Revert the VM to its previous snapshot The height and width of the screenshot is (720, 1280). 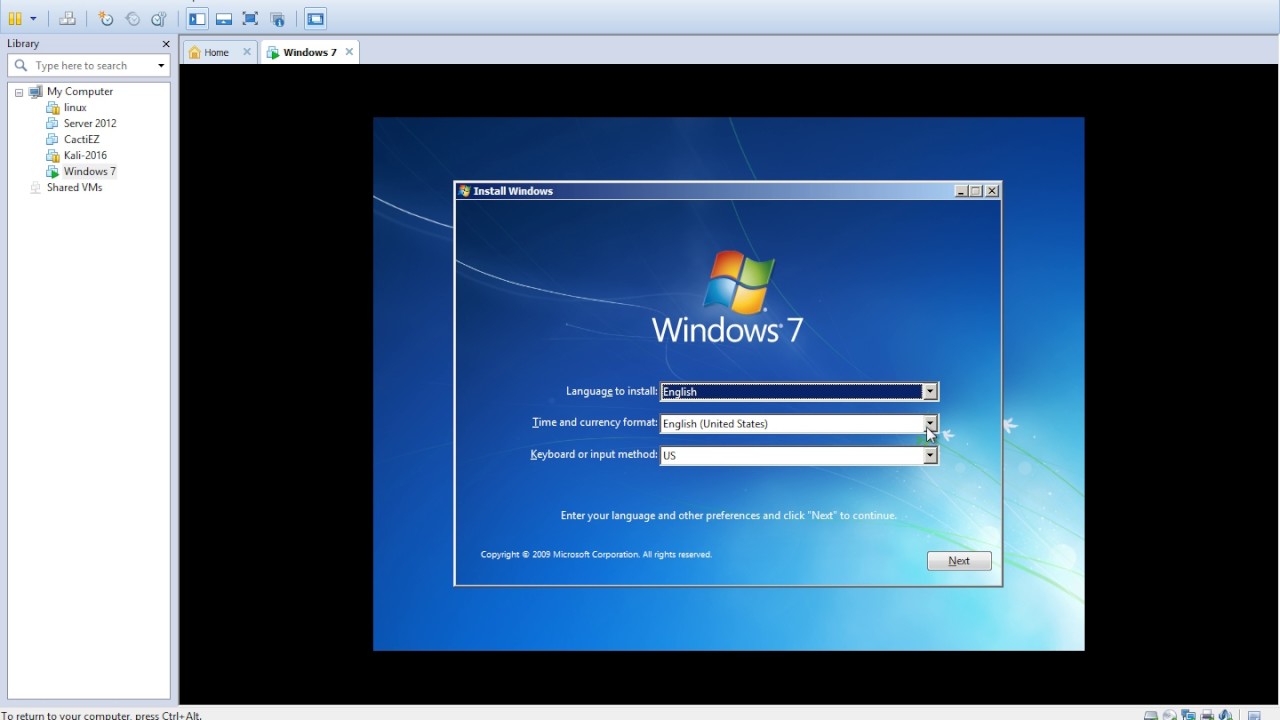(132, 19)
